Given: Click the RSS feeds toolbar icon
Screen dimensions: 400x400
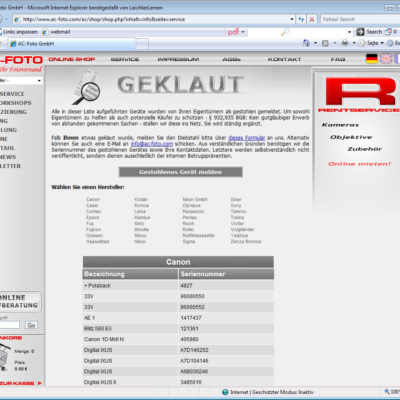Looking at the screenshot, I should coord(326,43).
